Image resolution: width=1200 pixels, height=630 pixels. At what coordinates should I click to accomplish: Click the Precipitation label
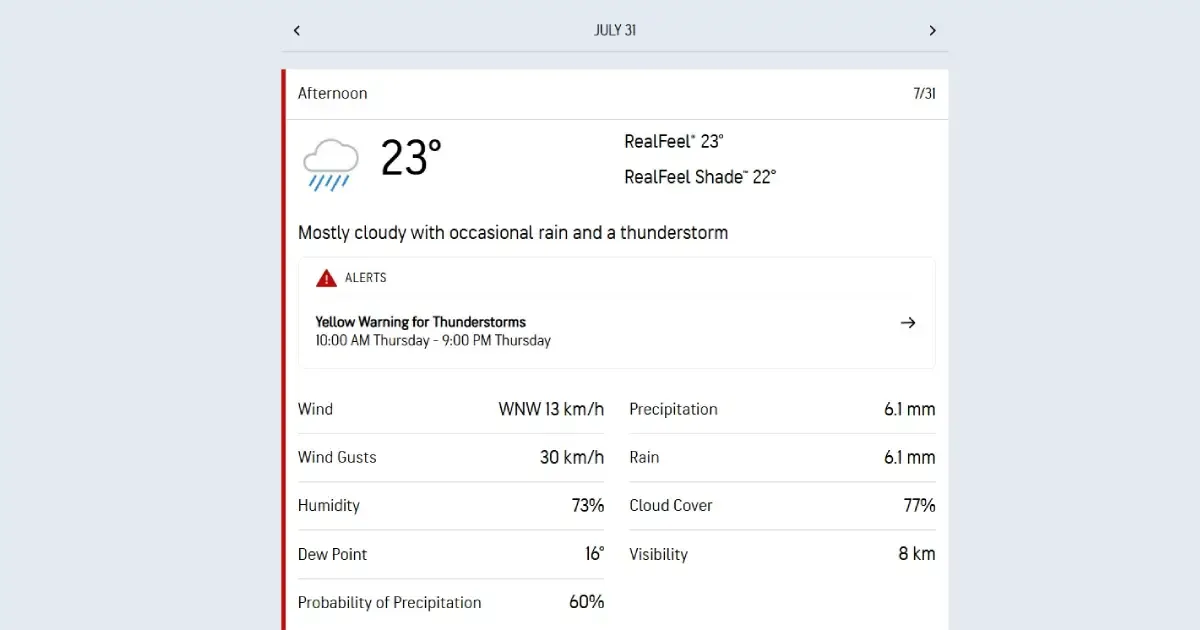click(x=674, y=409)
